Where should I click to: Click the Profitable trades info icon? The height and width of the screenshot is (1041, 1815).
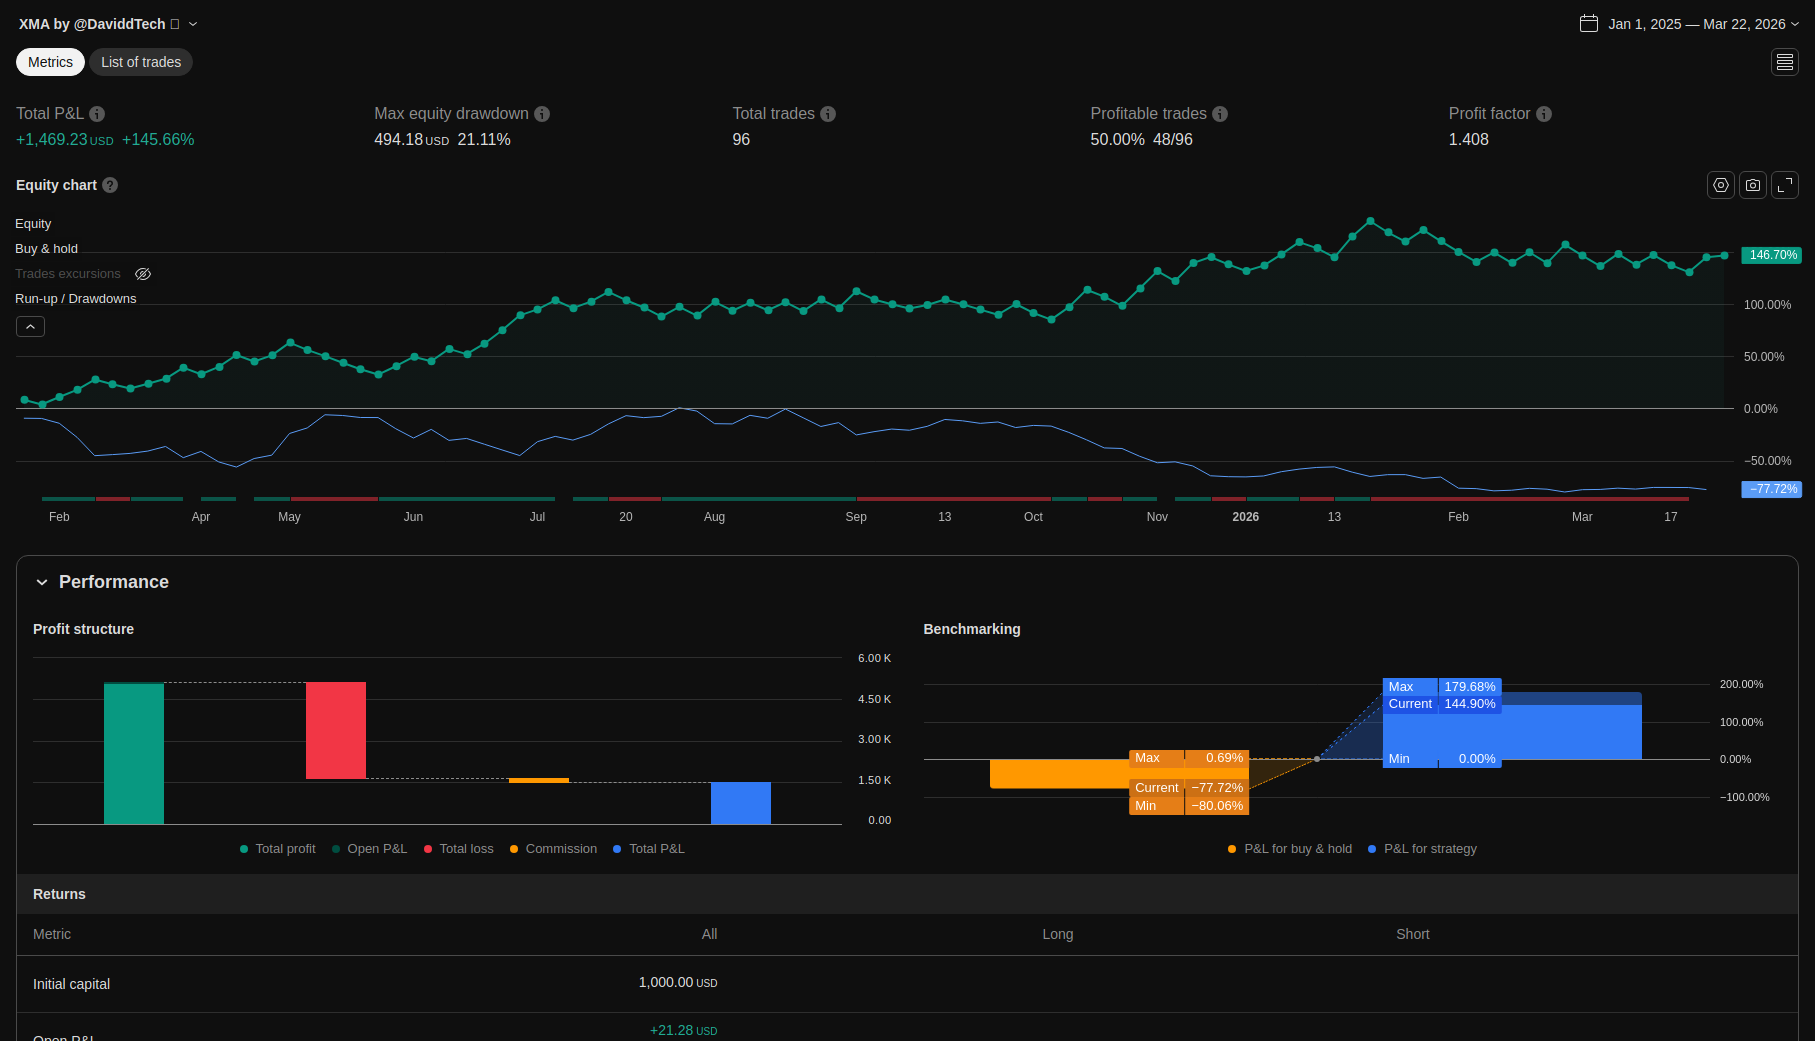tap(1220, 114)
